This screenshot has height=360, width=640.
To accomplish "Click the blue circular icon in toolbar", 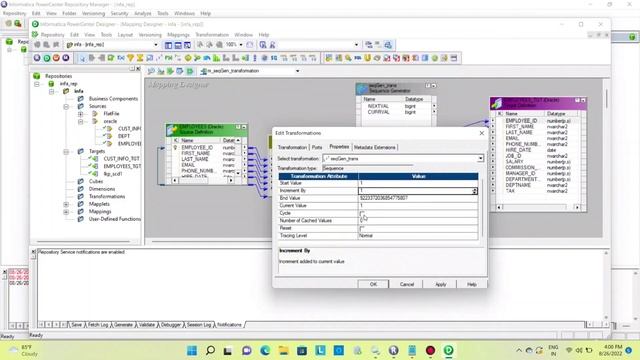I will (x=37, y=58).
